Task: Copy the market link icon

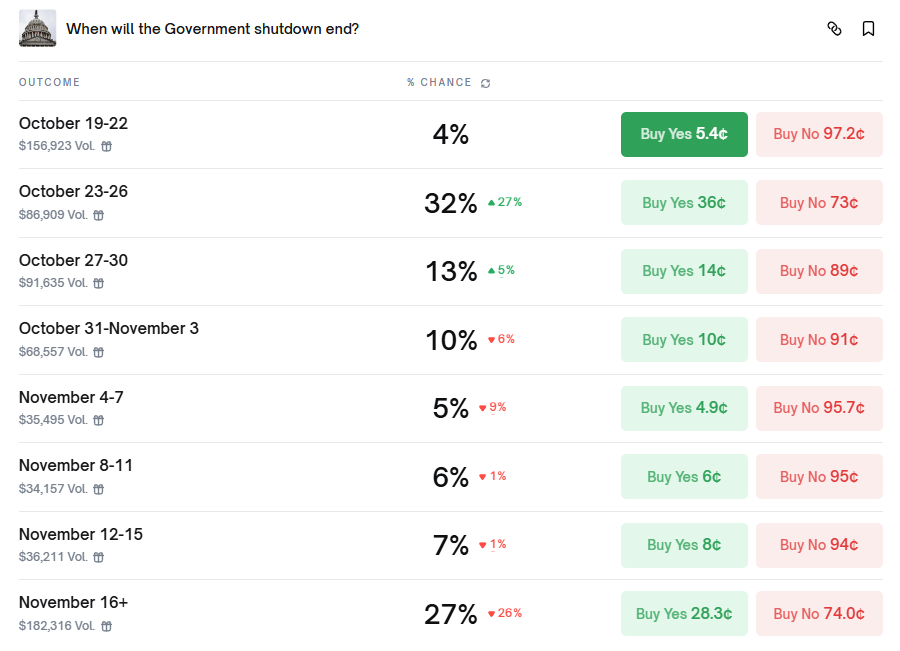Action: 834,29
